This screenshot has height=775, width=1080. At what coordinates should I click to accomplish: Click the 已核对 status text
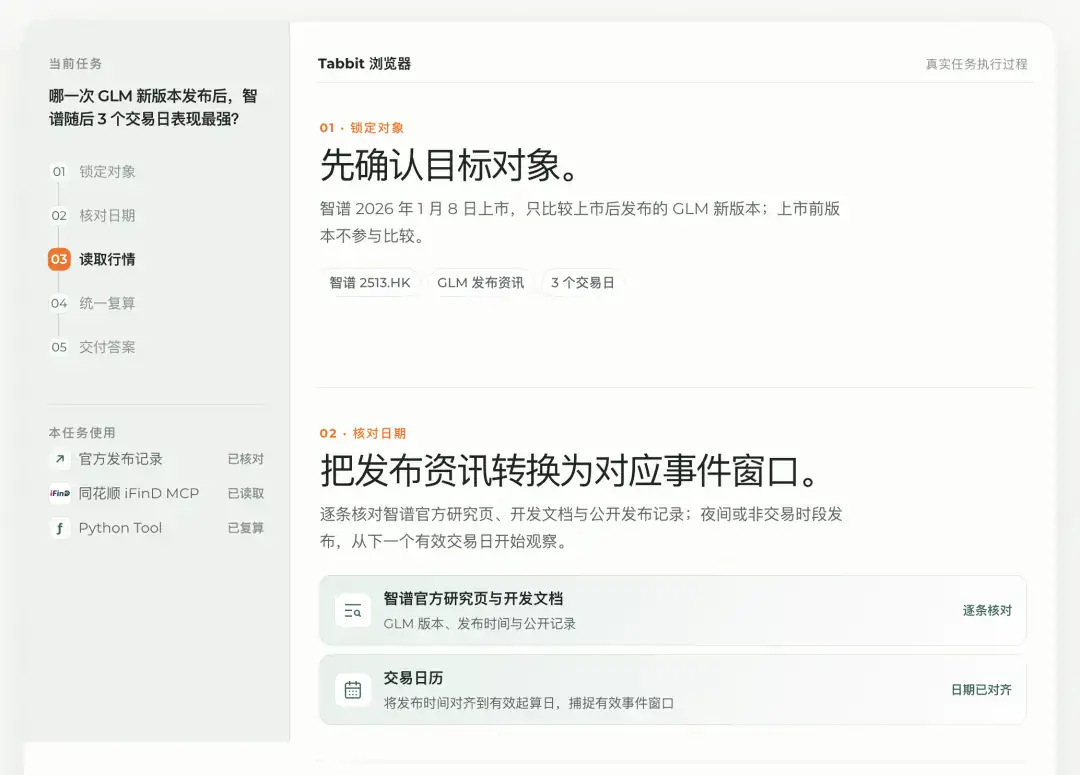click(246, 459)
